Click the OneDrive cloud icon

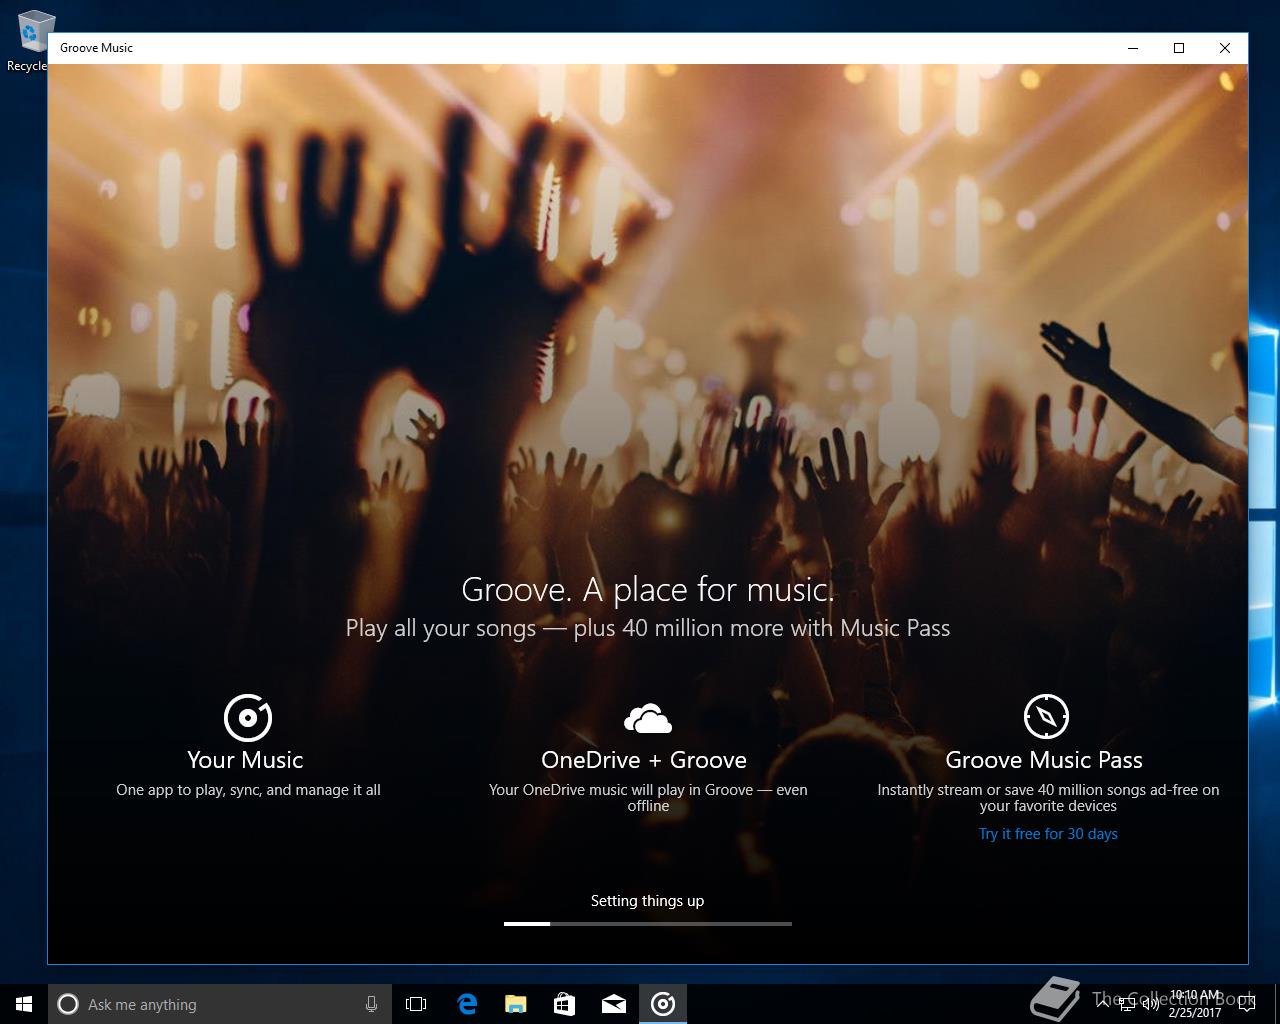(647, 718)
